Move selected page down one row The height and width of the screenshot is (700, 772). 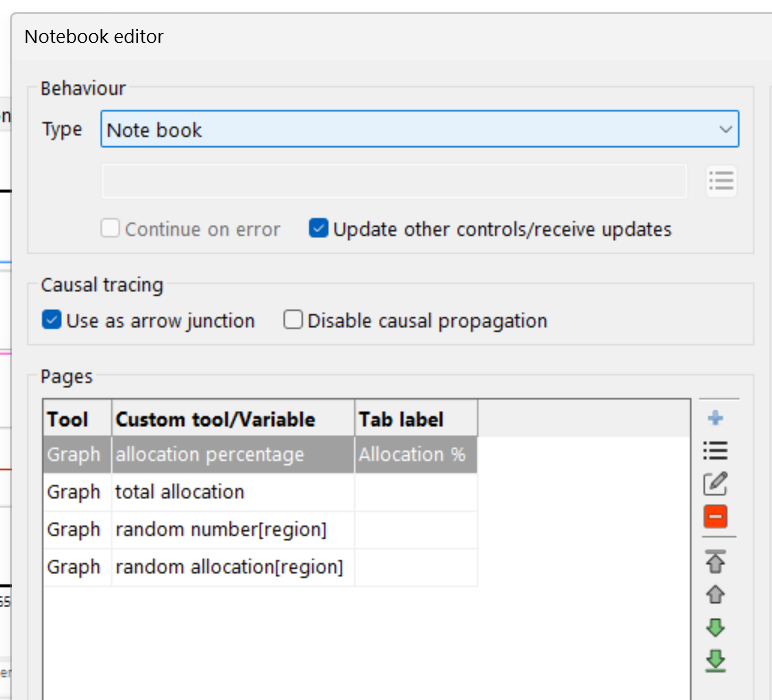pyautogui.click(x=715, y=627)
